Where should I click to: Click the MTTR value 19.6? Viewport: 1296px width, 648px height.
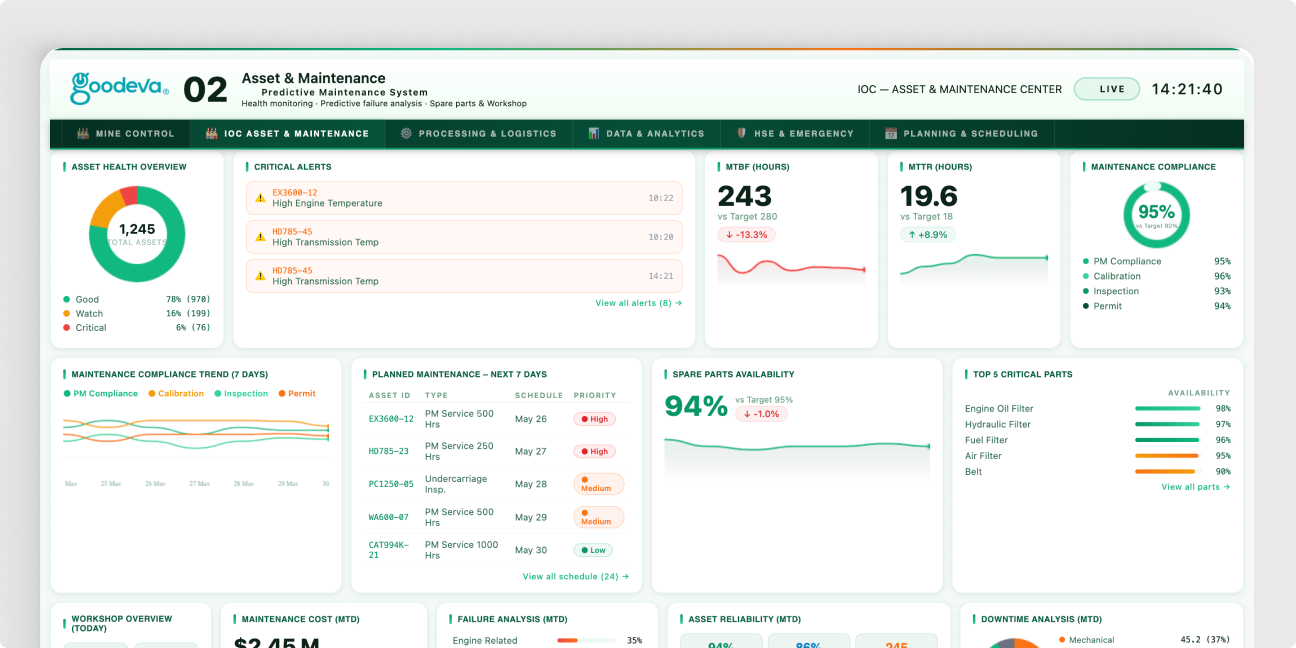tap(929, 195)
